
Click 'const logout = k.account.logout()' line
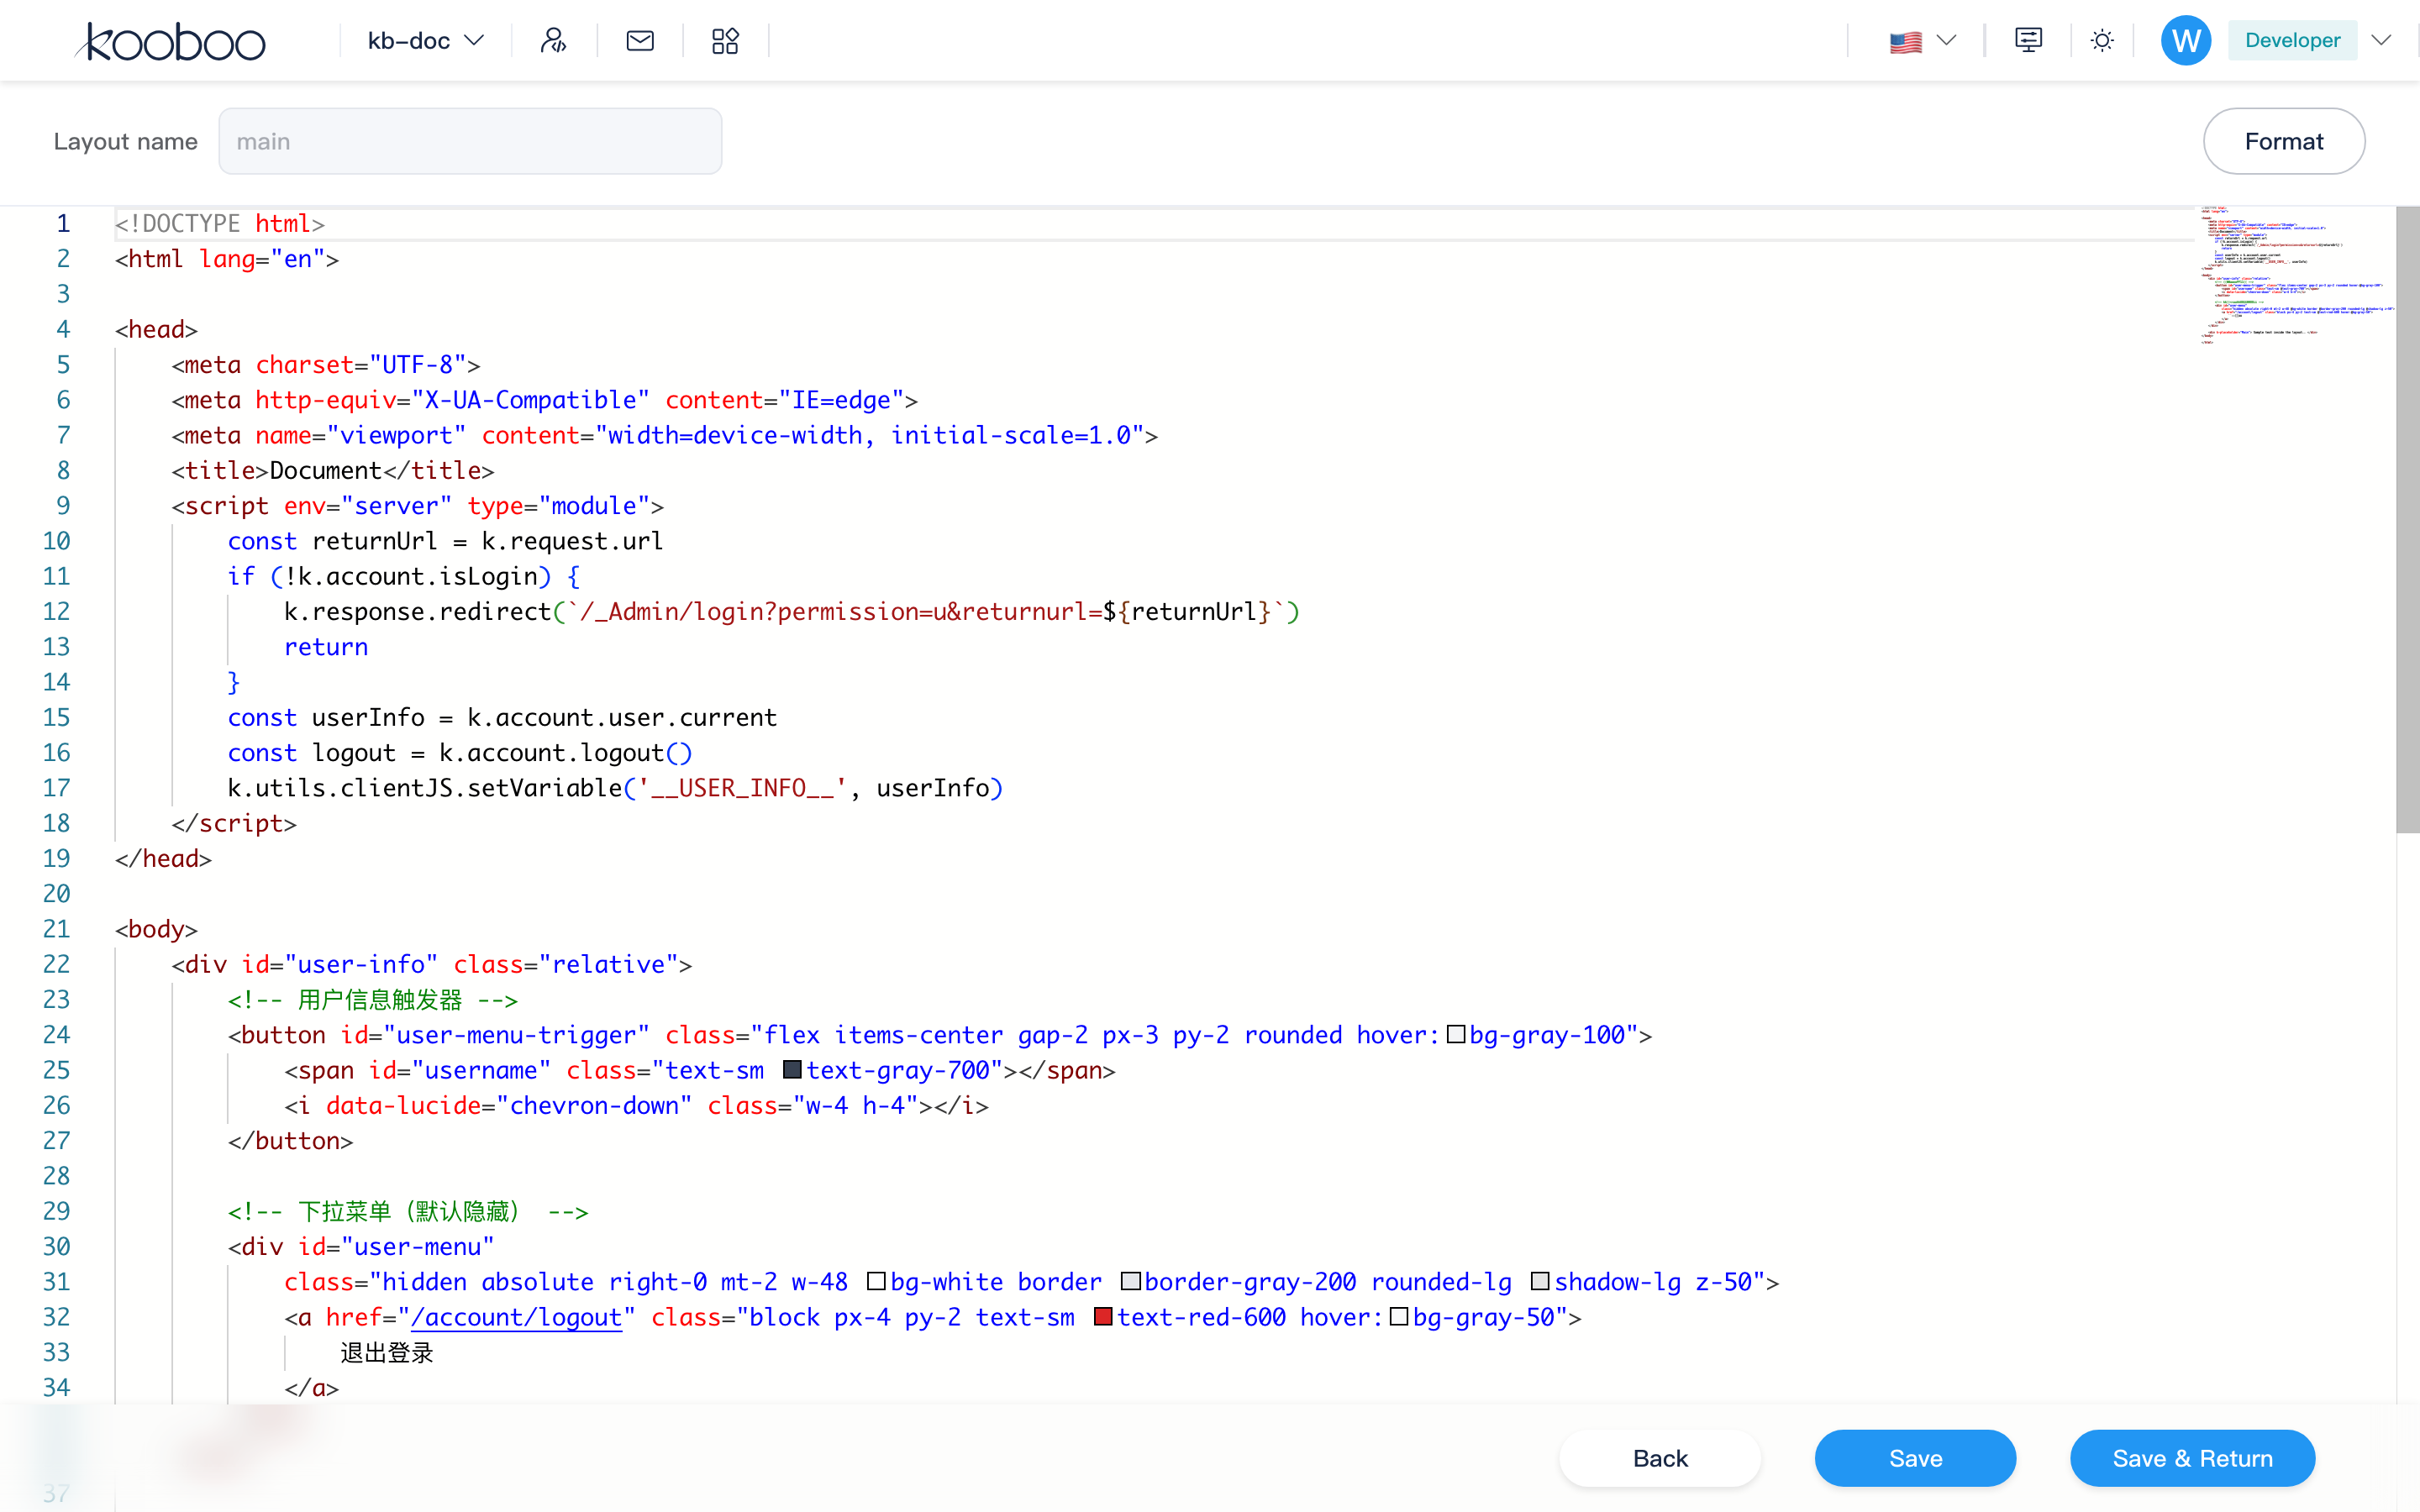(460, 753)
